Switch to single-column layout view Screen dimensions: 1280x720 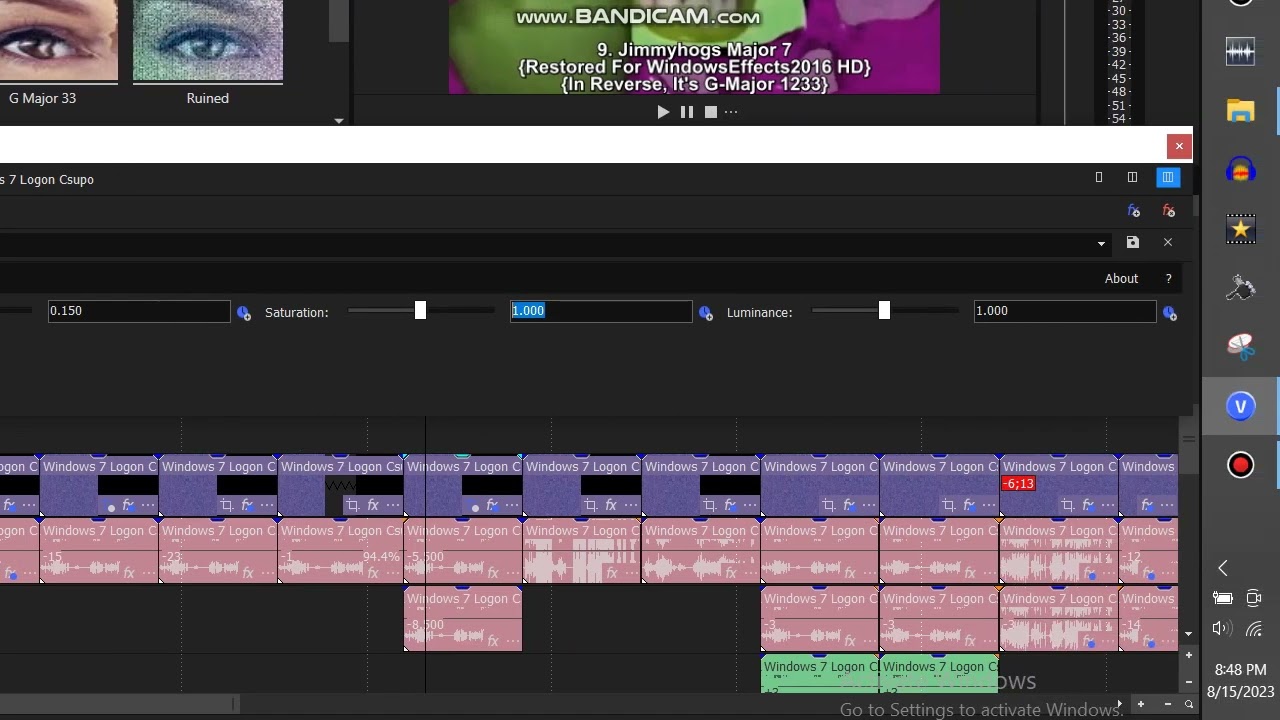coord(1099,178)
